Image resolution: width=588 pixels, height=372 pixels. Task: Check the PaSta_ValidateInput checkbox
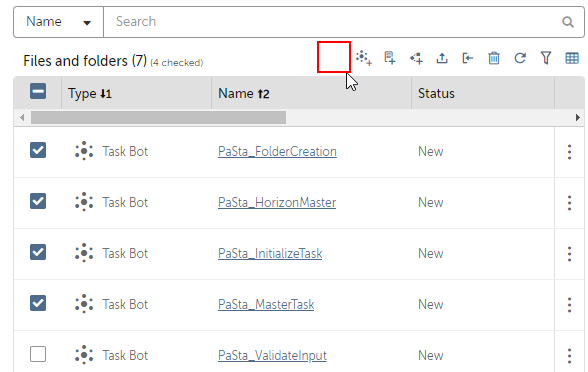[x=38, y=354]
